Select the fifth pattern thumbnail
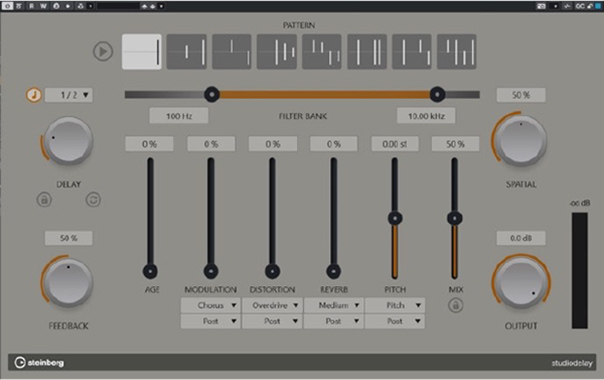This screenshot has width=604, height=380. tap(322, 52)
